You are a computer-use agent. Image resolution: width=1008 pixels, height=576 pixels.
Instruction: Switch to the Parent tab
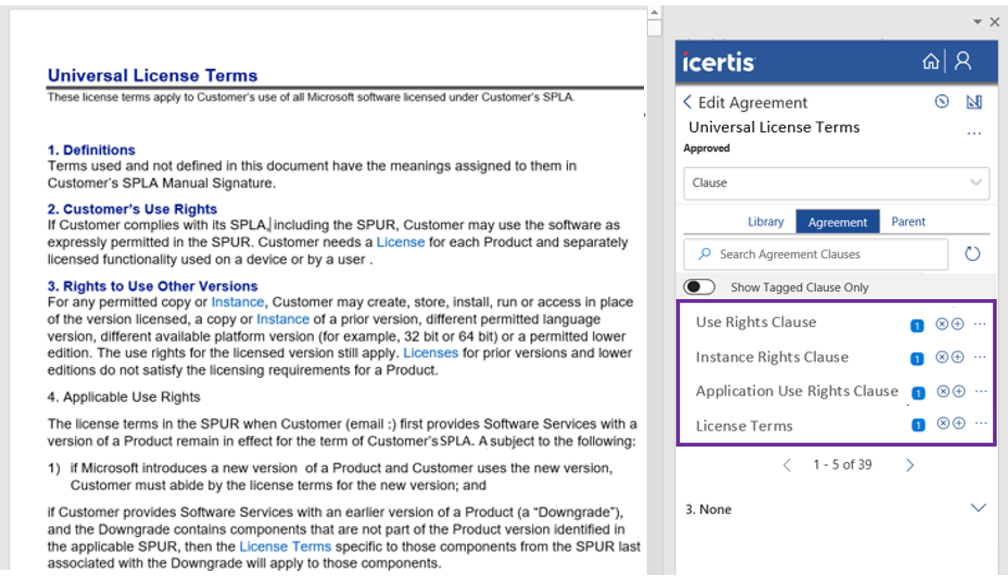point(908,222)
